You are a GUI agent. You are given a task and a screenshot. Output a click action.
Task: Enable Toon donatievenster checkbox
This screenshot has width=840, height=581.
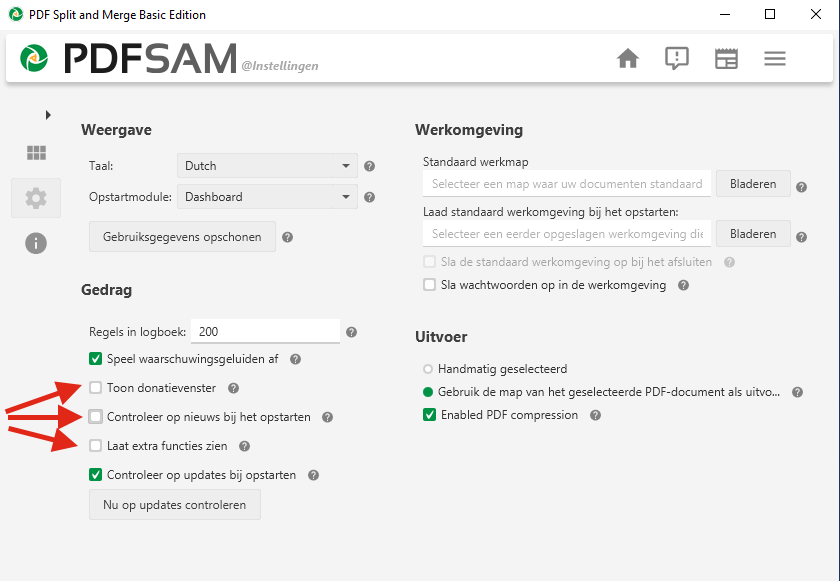click(96, 388)
